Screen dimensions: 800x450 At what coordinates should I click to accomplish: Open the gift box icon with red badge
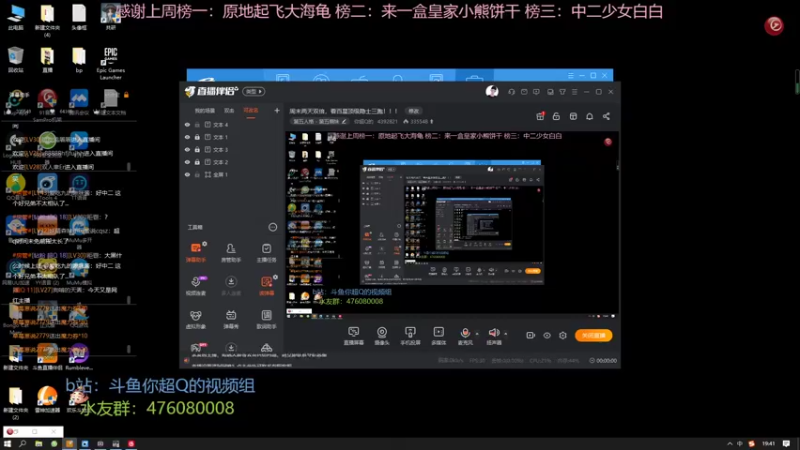pyautogui.click(x=540, y=116)
